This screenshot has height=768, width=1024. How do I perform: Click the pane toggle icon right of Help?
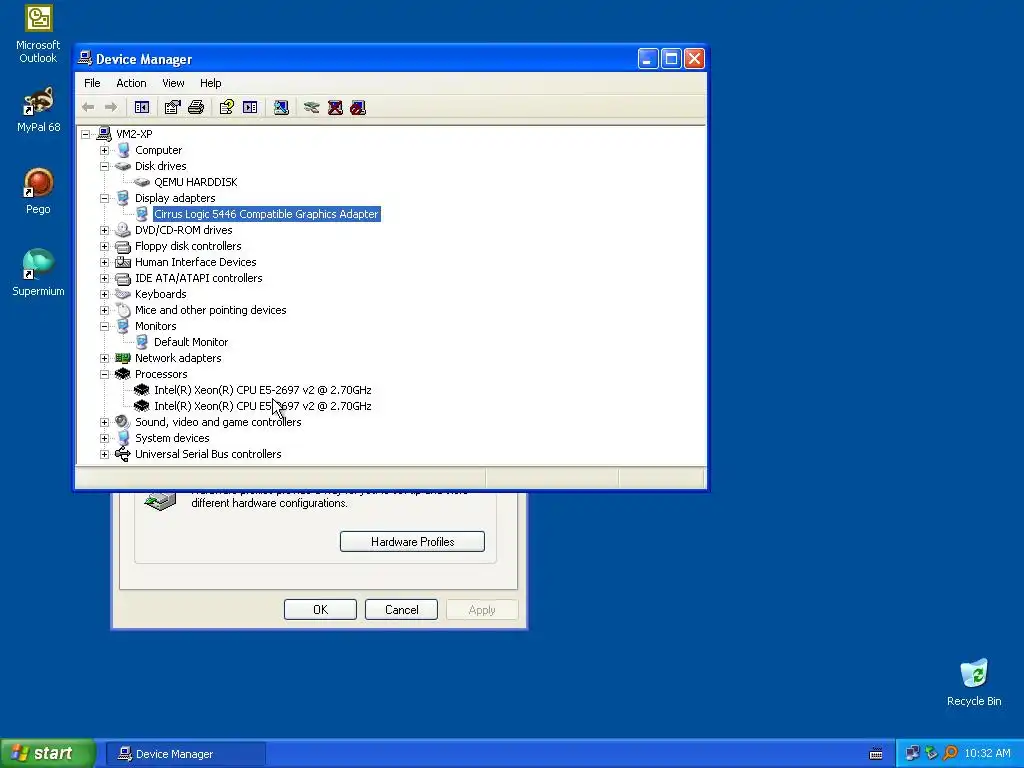tap(250, 107)
